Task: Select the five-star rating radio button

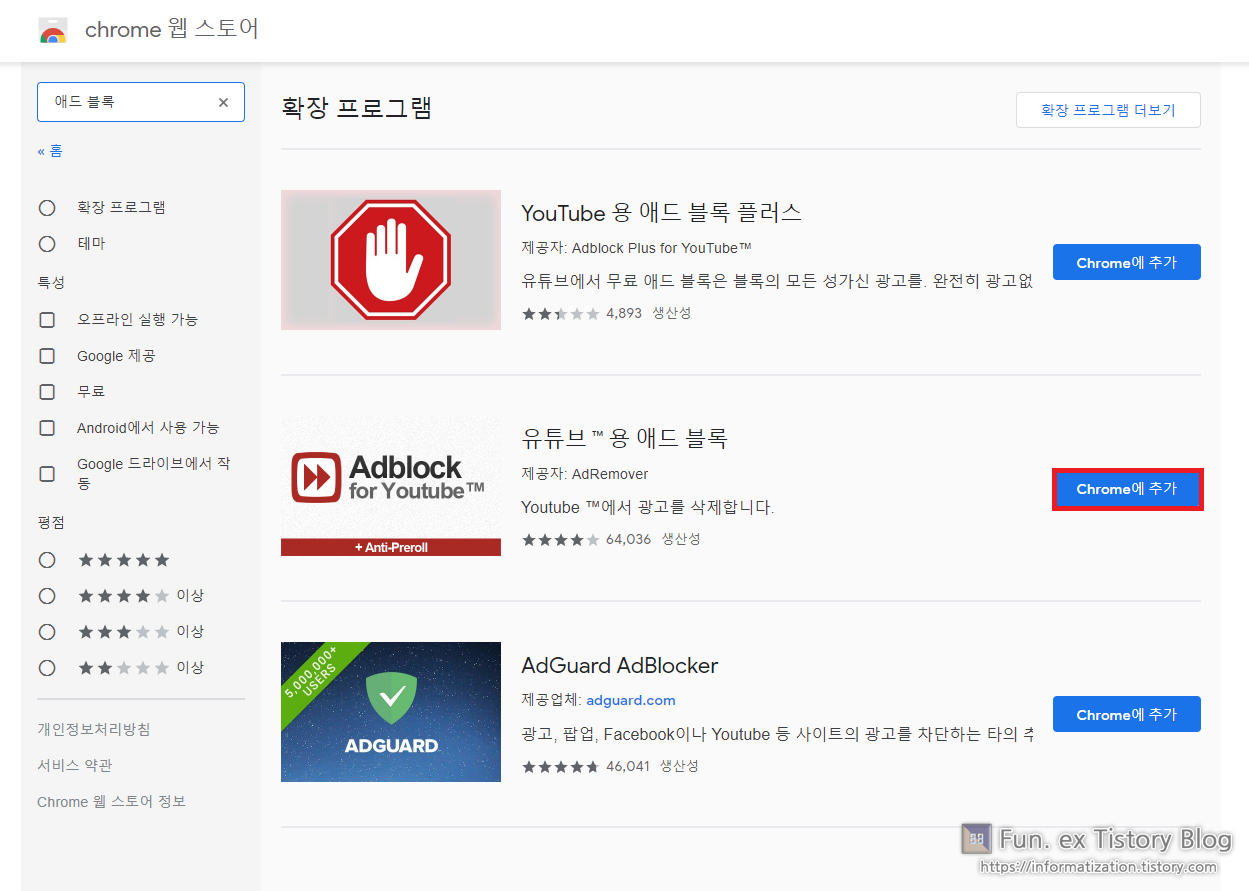Action: [x=47, y=560]
